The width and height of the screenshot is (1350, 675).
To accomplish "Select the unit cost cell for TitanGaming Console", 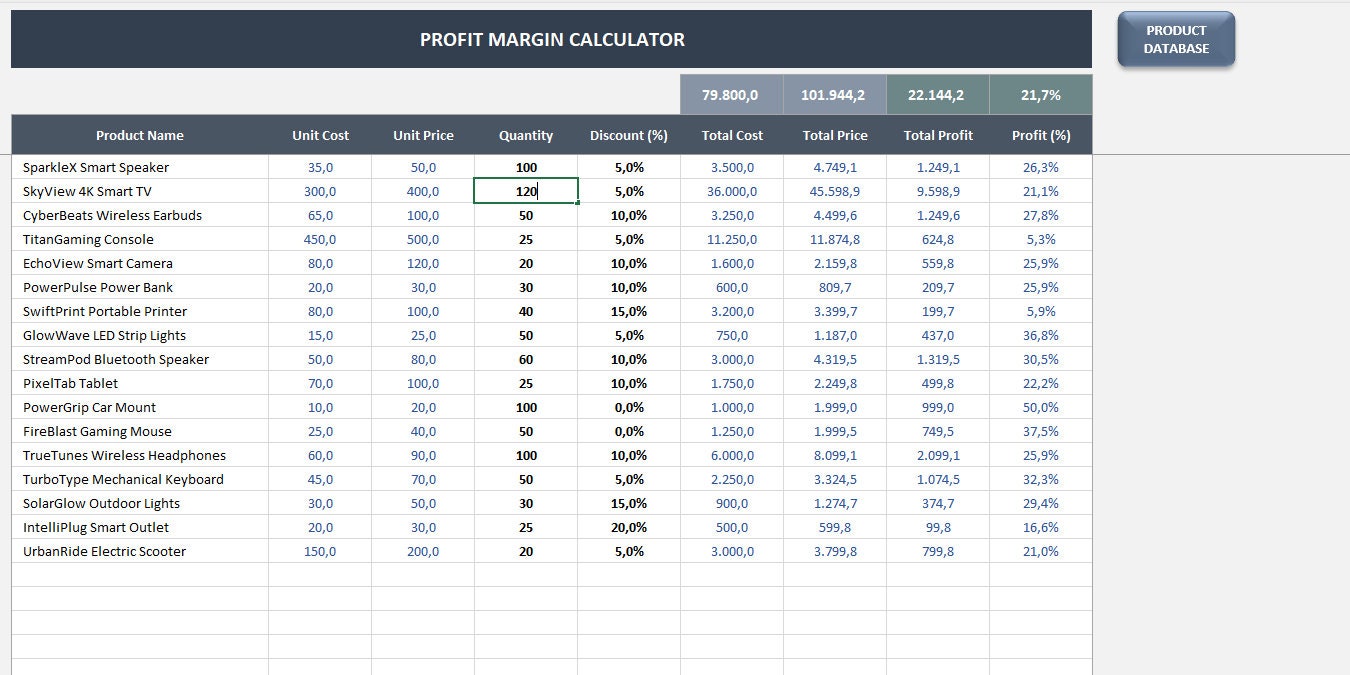I will 320,239.
